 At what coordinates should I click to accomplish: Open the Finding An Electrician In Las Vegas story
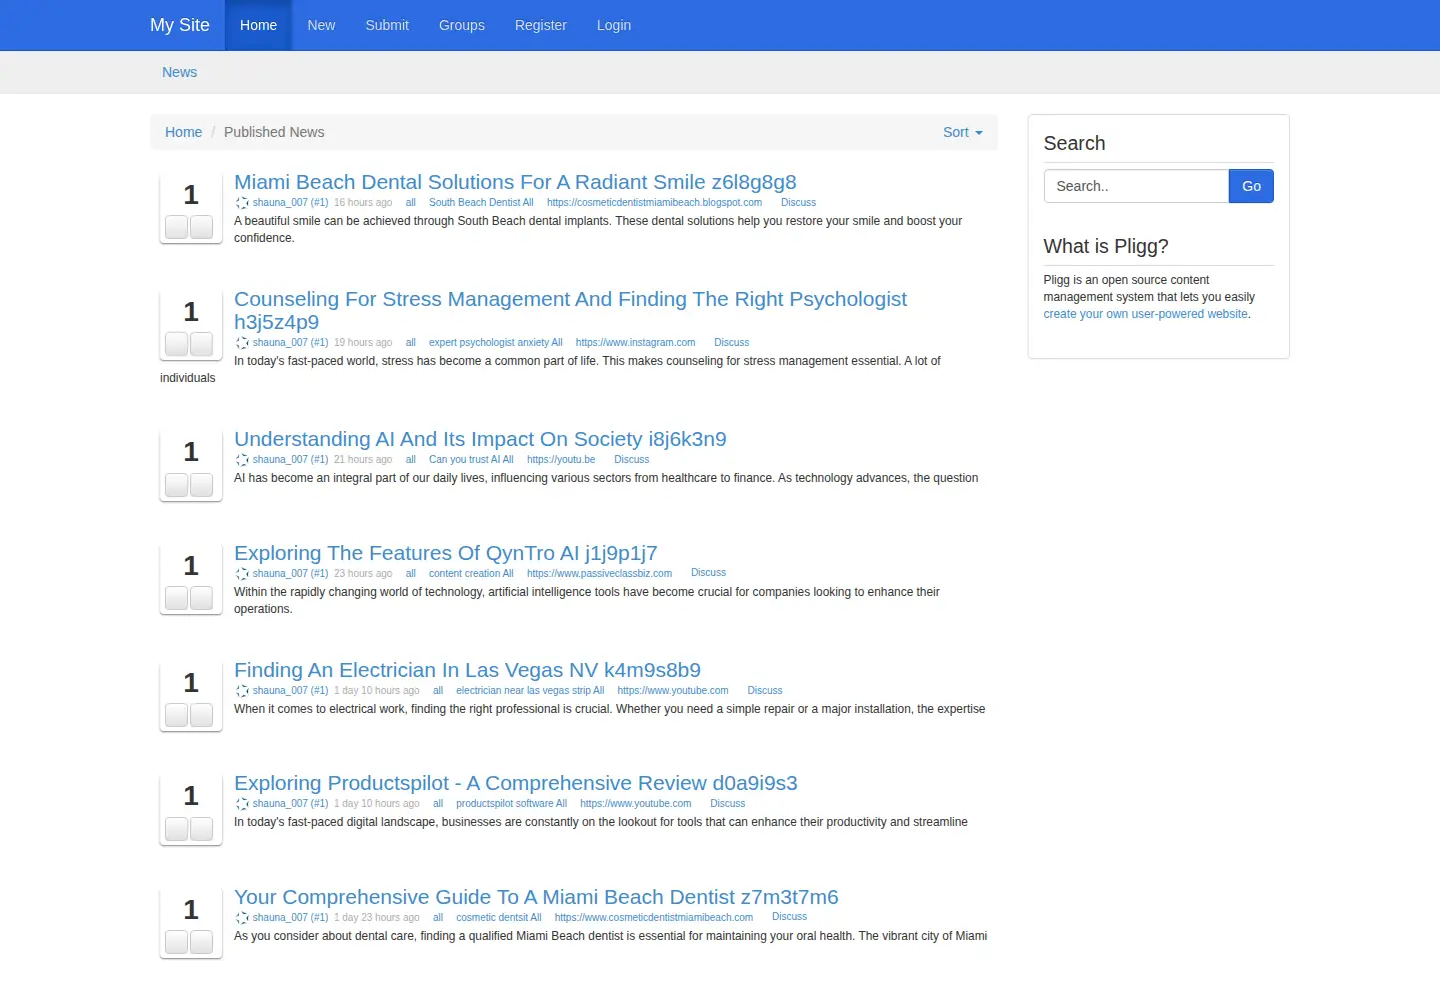click(x=467, y=670)
